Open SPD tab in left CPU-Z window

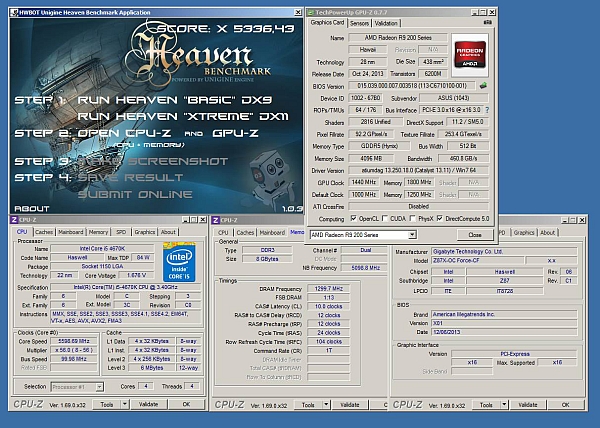[121, 232]
